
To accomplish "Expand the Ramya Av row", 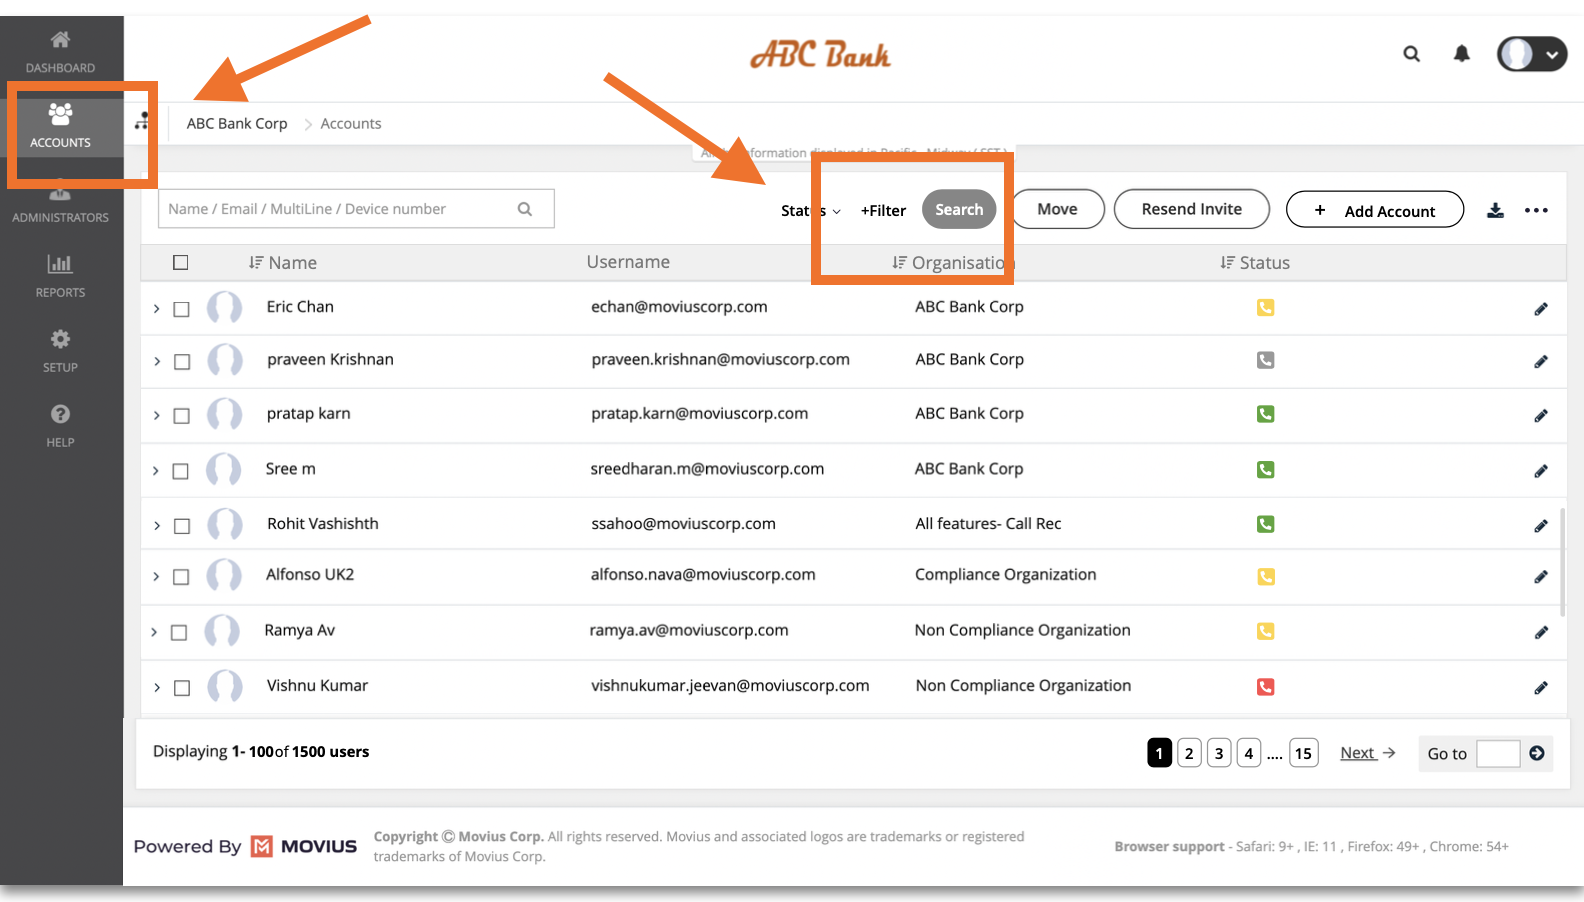I will (x=154, y=632).
